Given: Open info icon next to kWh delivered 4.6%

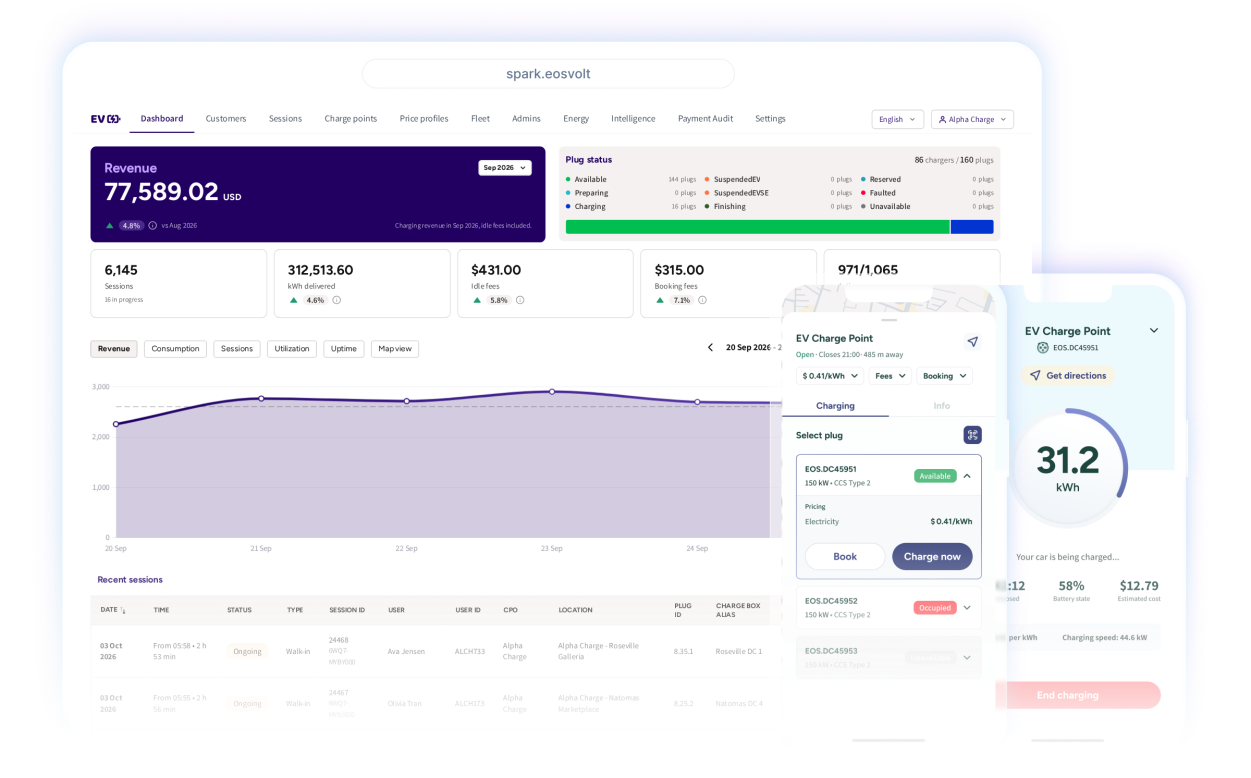Looking at the screenshot, I should click(336, 300).
